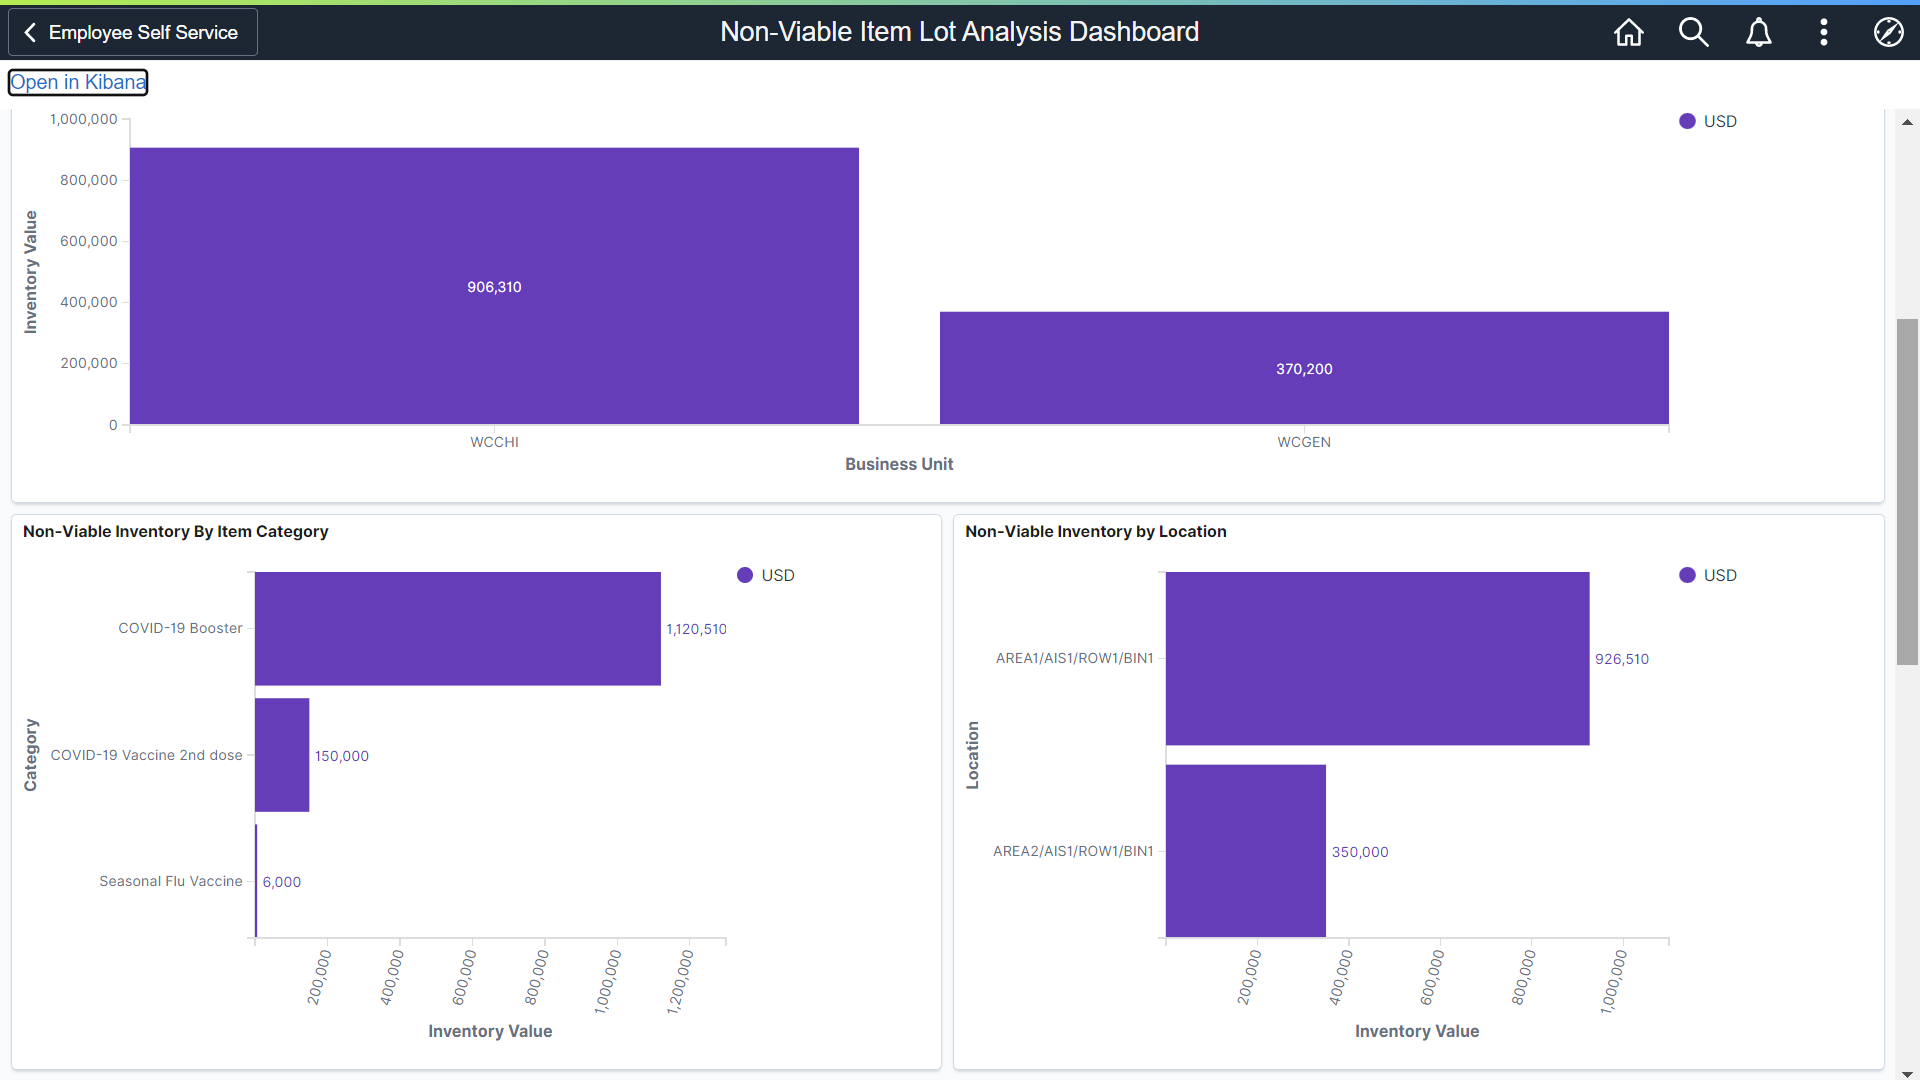Open the vertical three-dot actions menu
The width and height of the screenshot is (1920, 1080).
(1823, 32)
